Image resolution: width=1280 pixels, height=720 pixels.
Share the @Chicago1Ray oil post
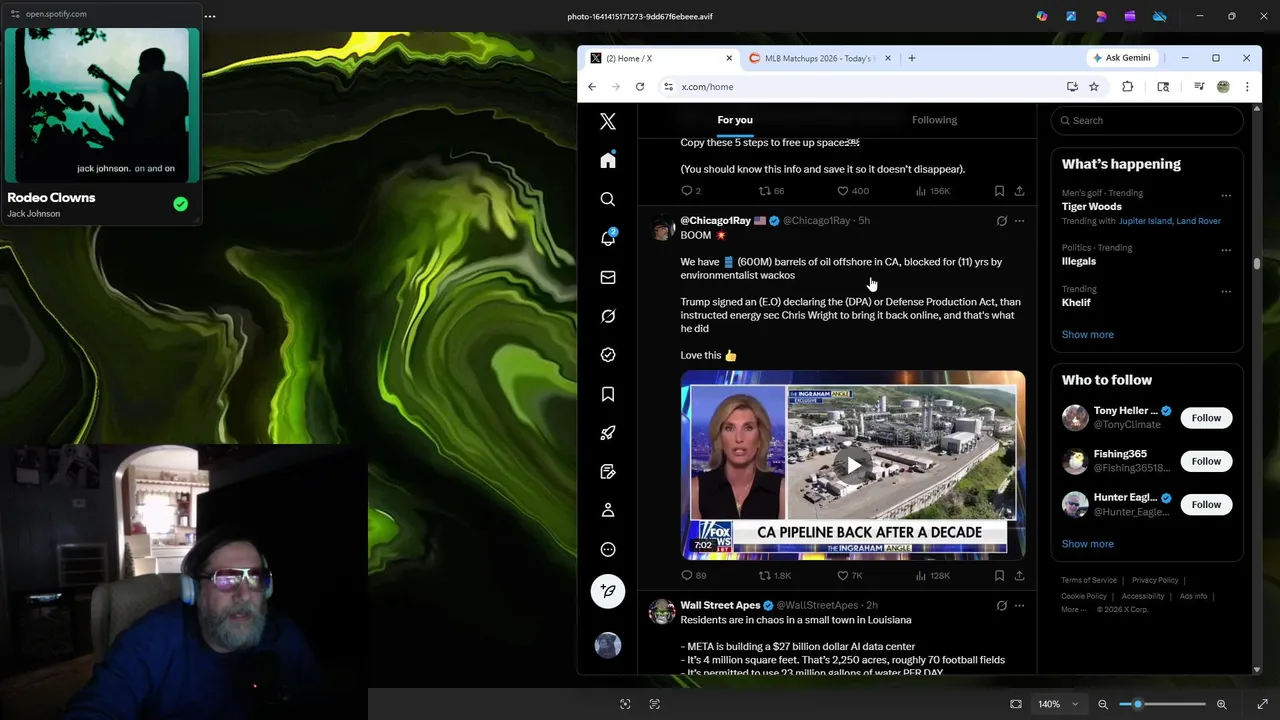click(x=1019, y=575)
